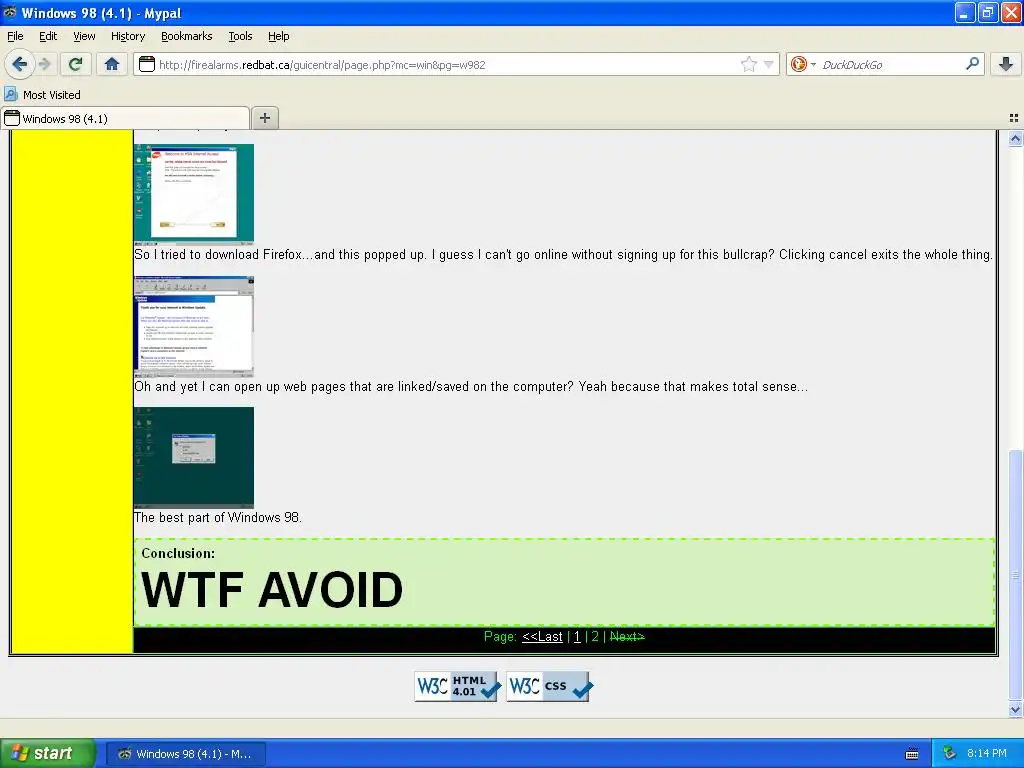Click the keyboard icon in taskbar
The image size is (1024, 768).
(x=912, y=754)
